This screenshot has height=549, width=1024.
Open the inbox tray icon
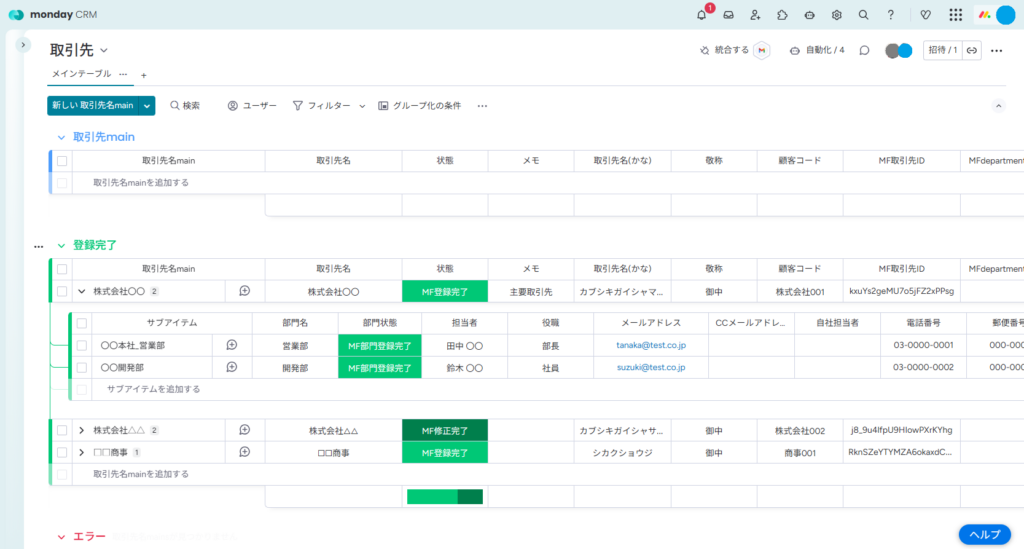point(729,15)
